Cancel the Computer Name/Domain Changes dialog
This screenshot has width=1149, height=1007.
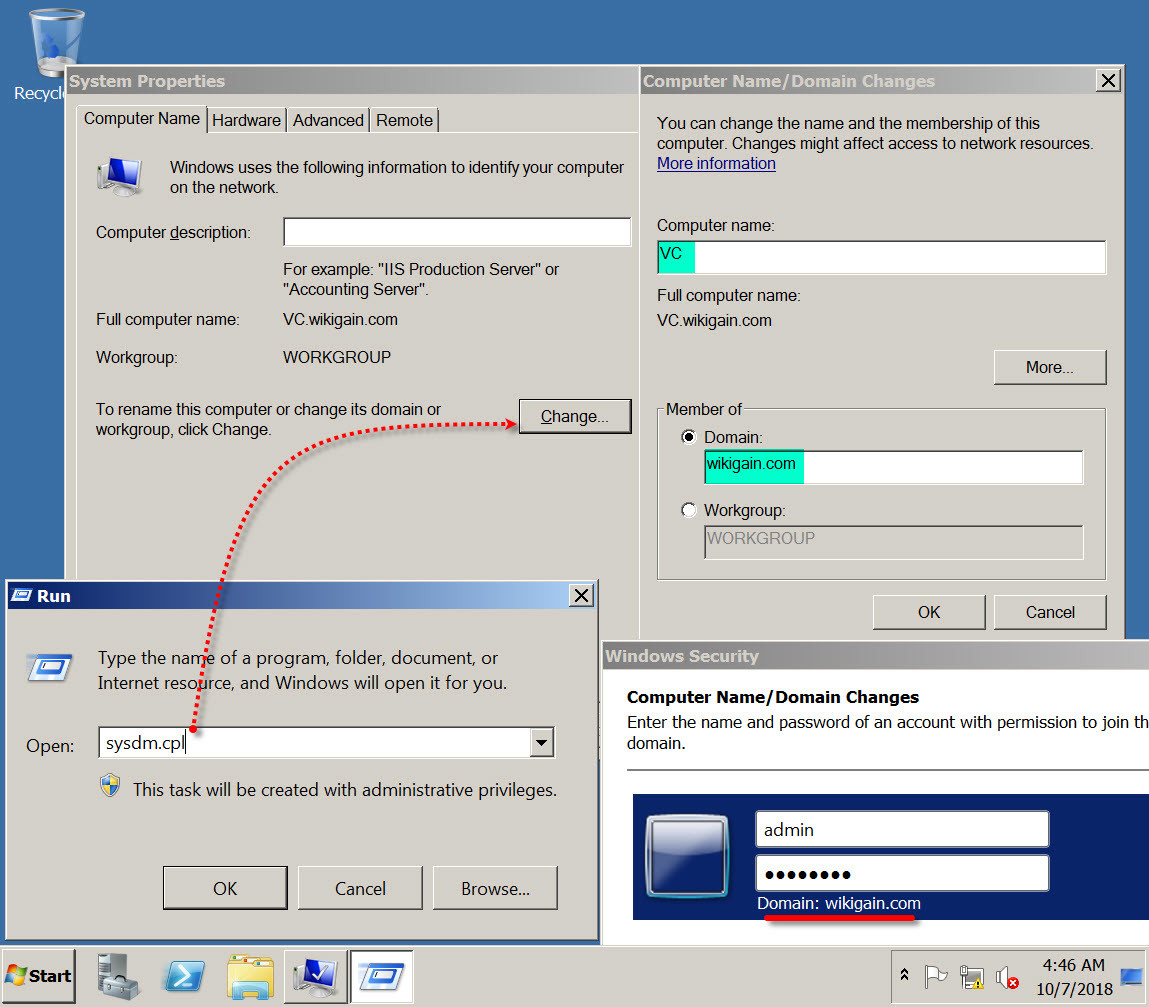1049,612
